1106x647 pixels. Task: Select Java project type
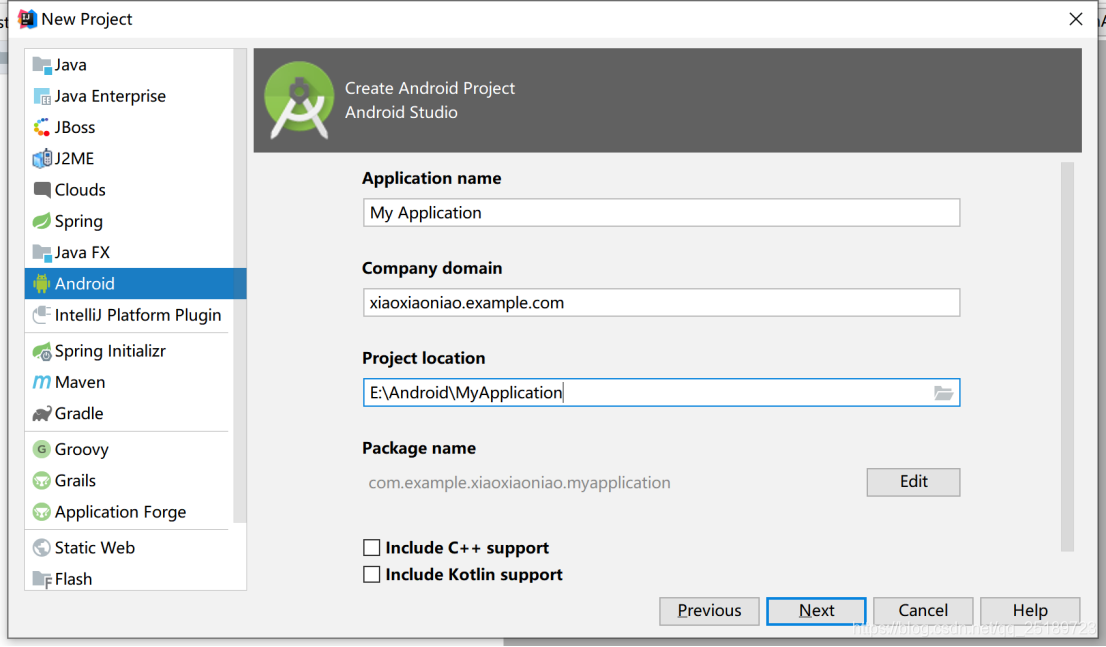(x=135, y=65)
